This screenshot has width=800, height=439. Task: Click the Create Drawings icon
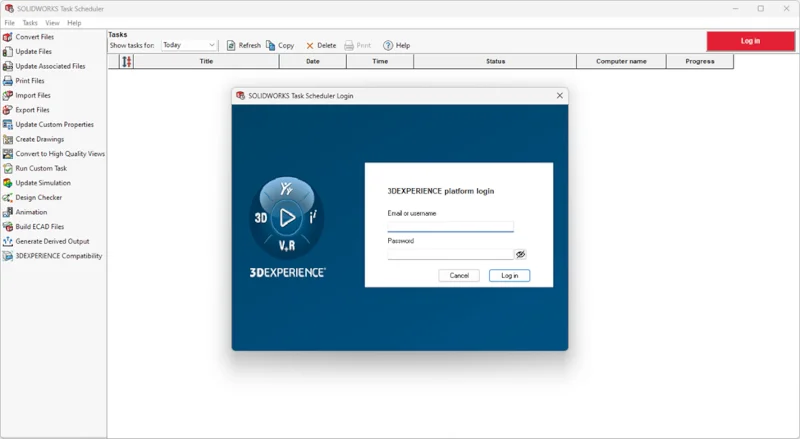8,139
